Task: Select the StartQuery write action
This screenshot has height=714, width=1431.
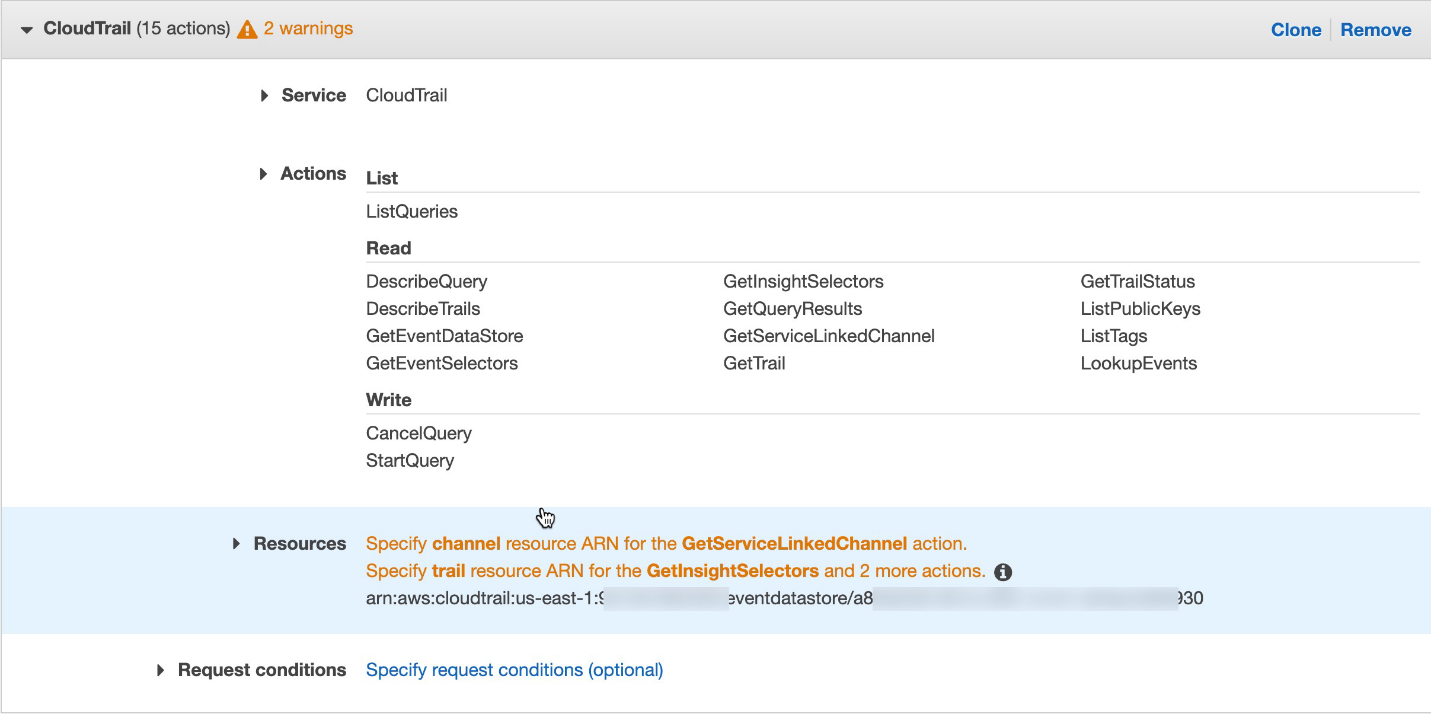Action: click(409, 460)
